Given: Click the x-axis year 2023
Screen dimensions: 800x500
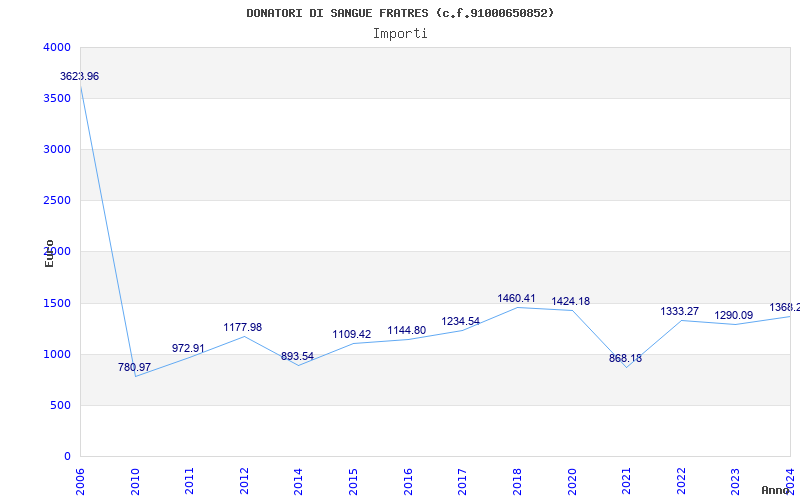Looking at the screenshot, I should pos(735,482).
